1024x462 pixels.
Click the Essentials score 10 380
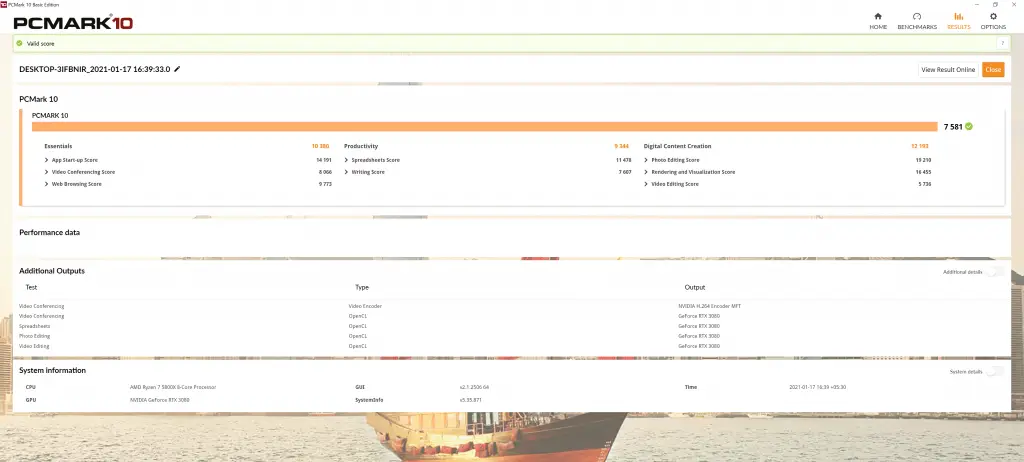(x=321, y=146)
